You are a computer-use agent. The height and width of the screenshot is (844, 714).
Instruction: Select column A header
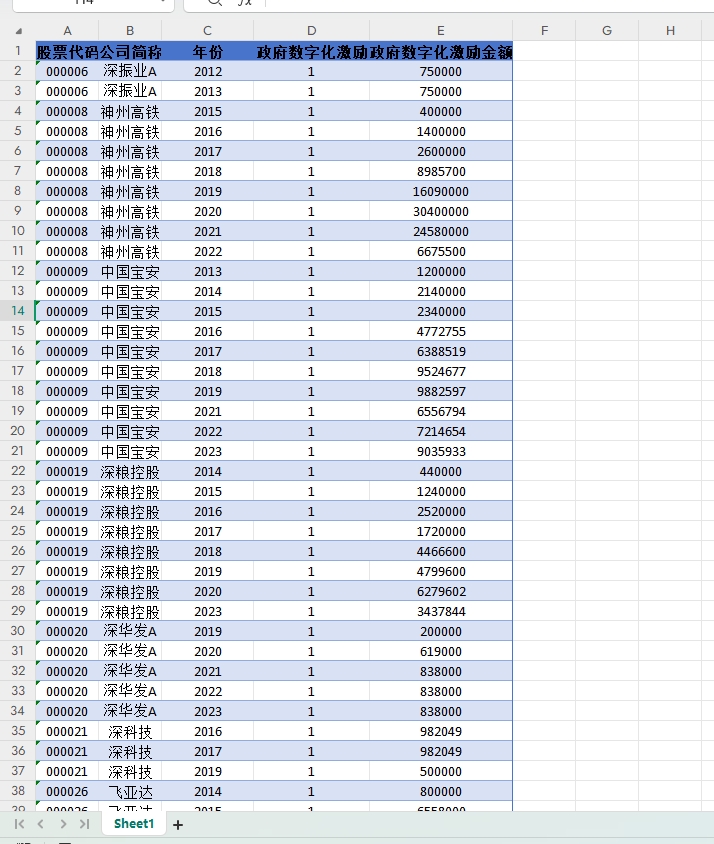coord(67,31)
